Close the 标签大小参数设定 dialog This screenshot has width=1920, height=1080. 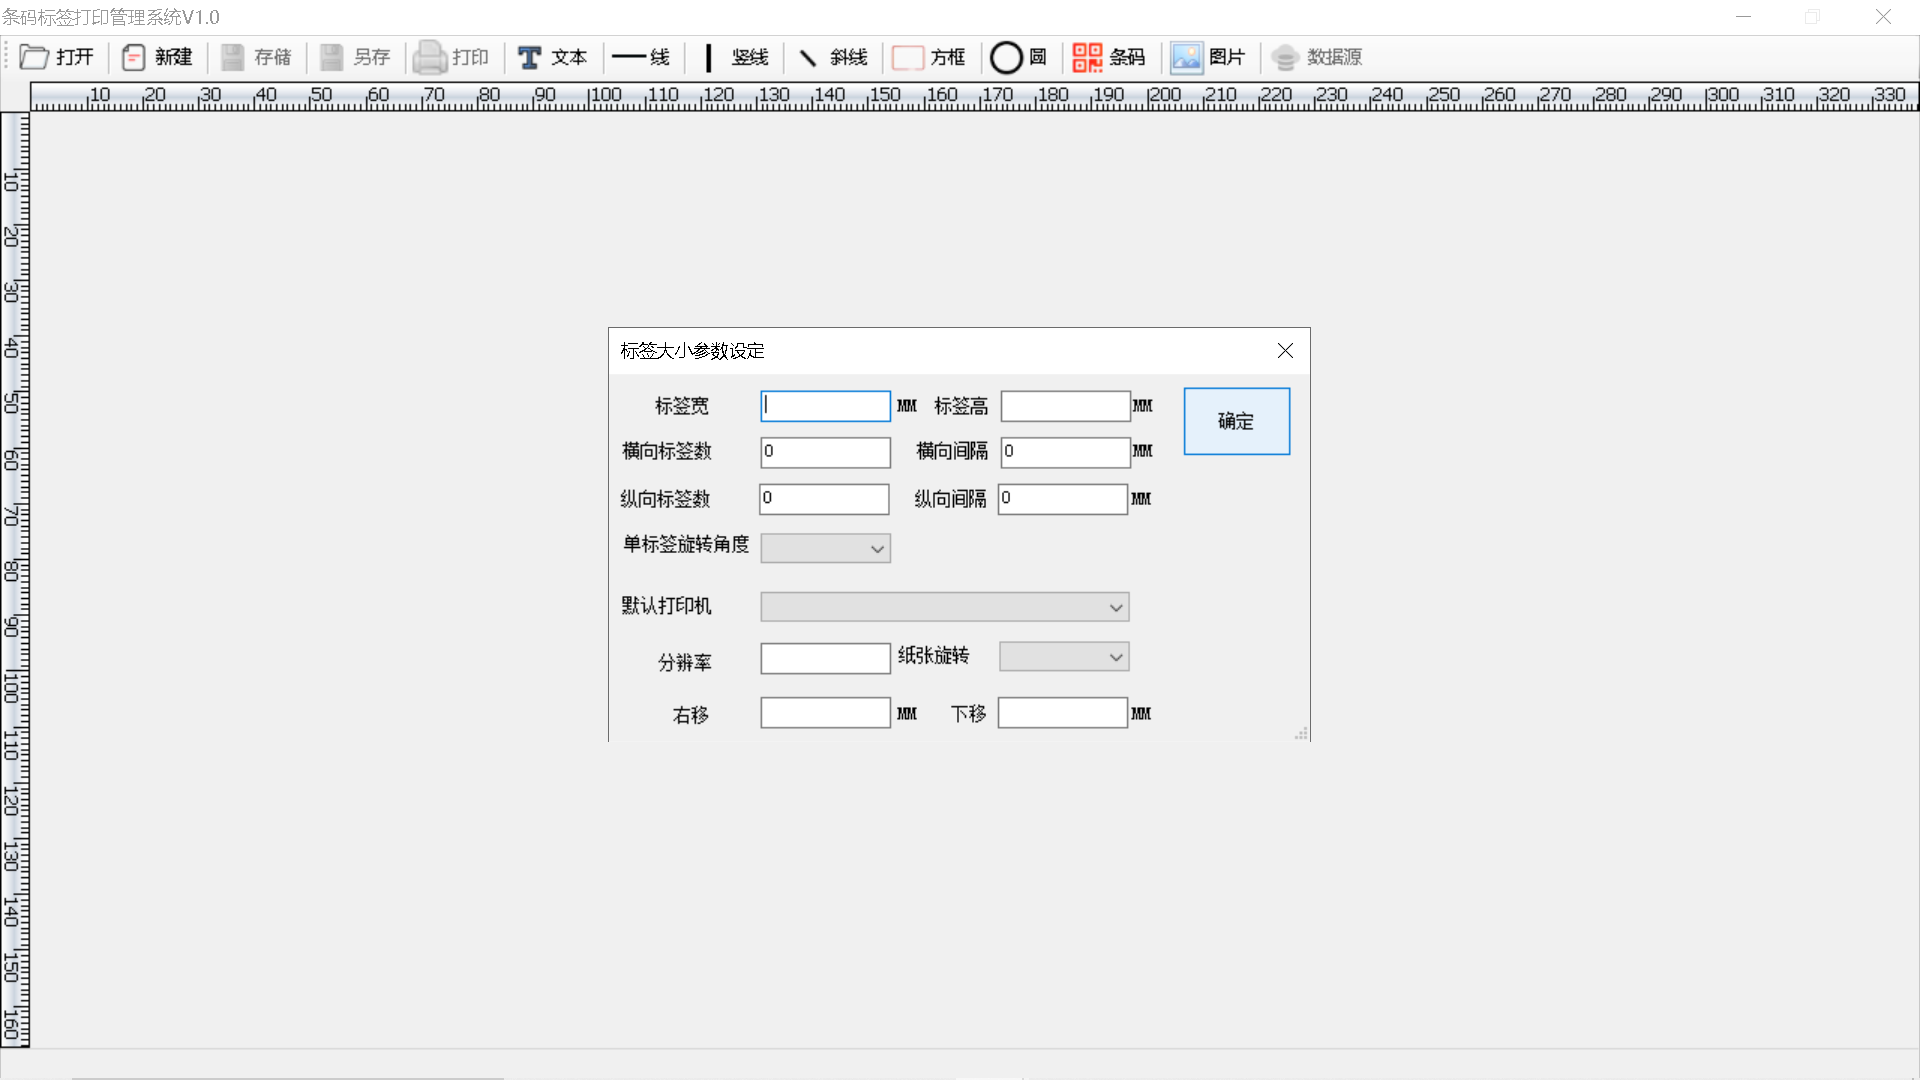tap(1285, 351)
